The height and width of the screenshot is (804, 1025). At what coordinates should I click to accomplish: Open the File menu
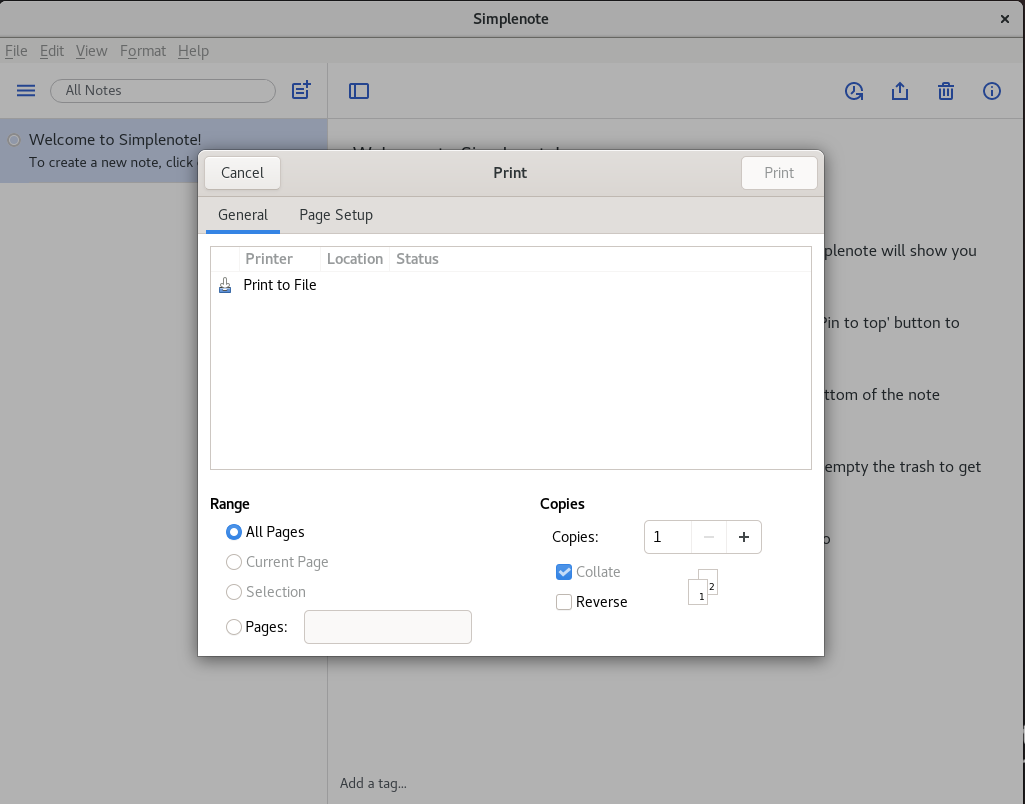16,51
